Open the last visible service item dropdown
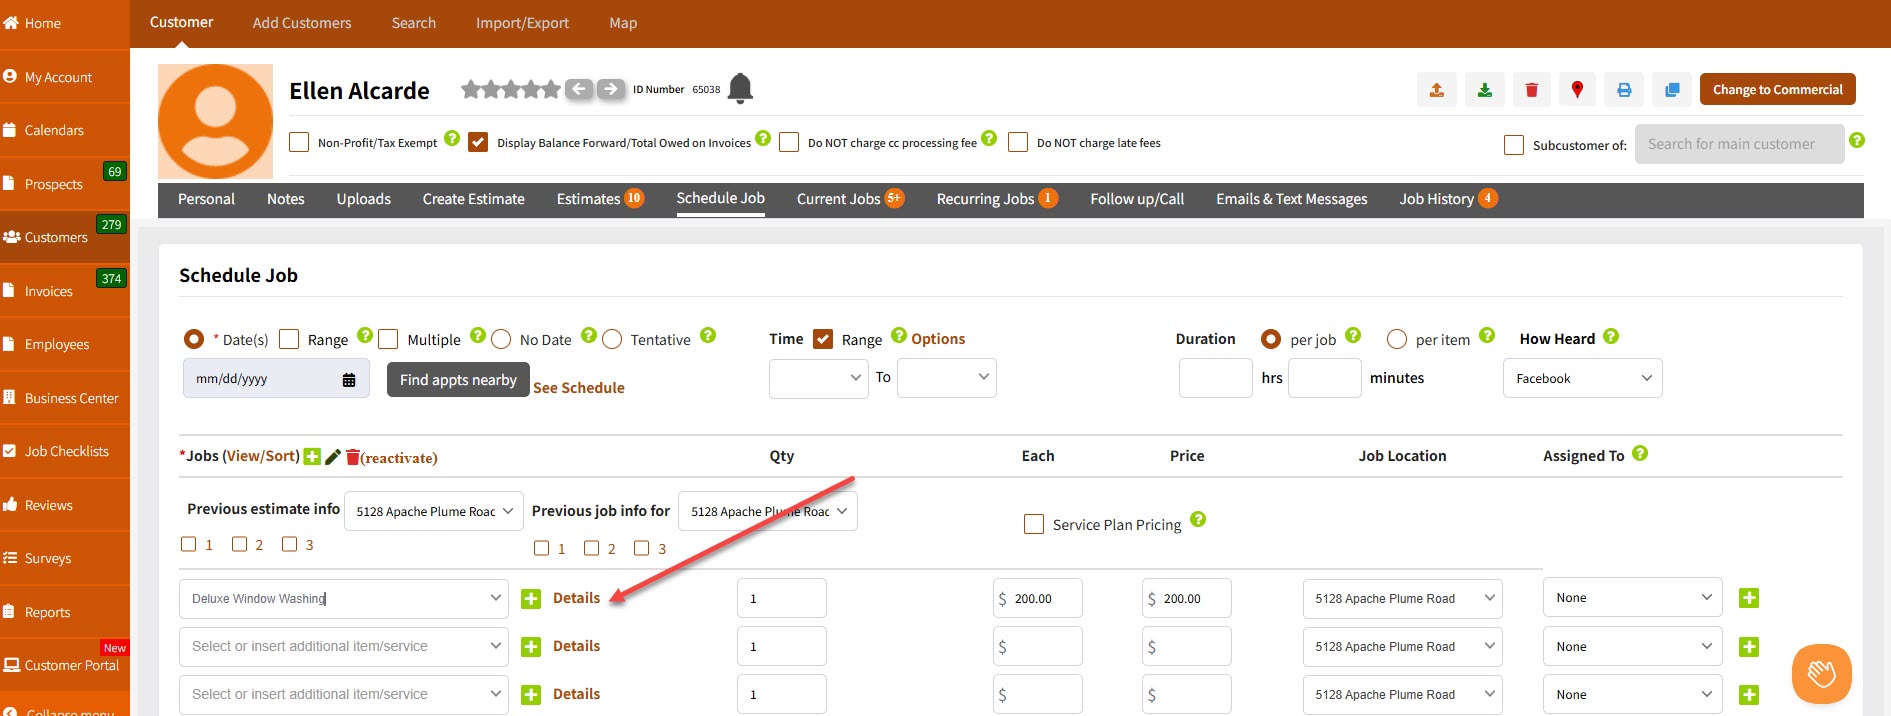Screen dimensions: 1891x716 coord(344,694)
